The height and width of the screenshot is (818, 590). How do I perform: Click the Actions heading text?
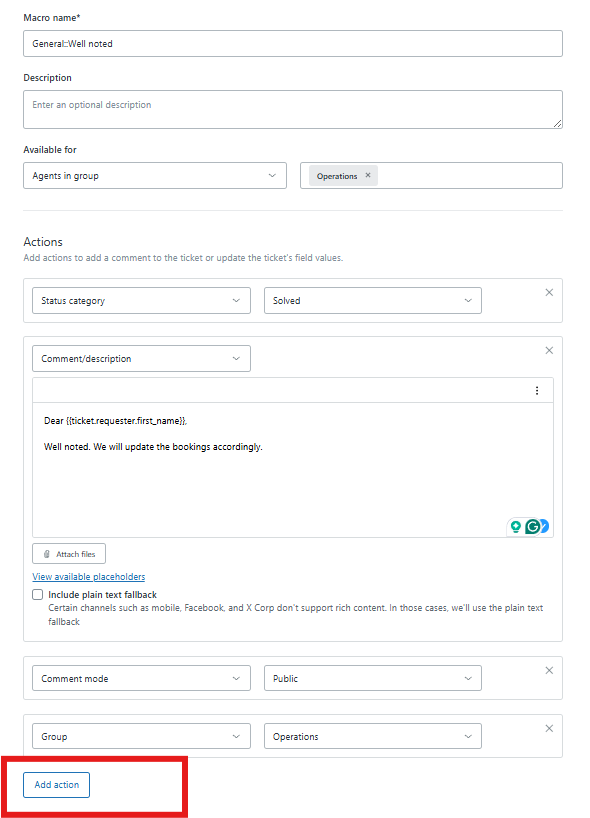(x=43, y=242)
